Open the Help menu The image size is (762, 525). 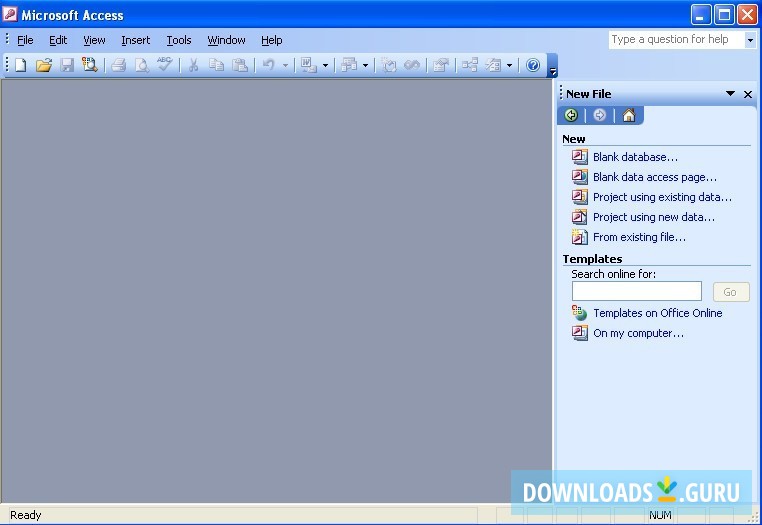pos(271,40)
